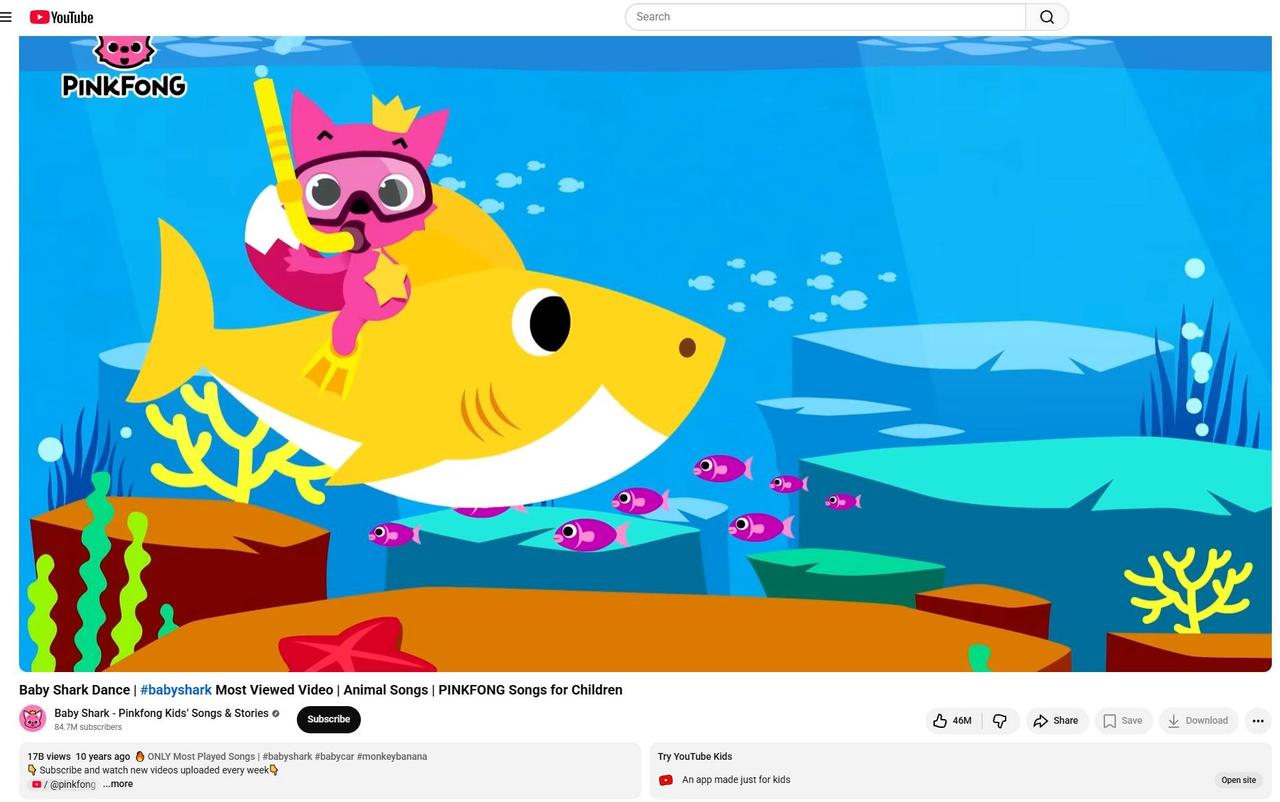1280x802 pixels.
Task: Subscribe to the Pinkfong channel
Action: (x=328, y=719)
